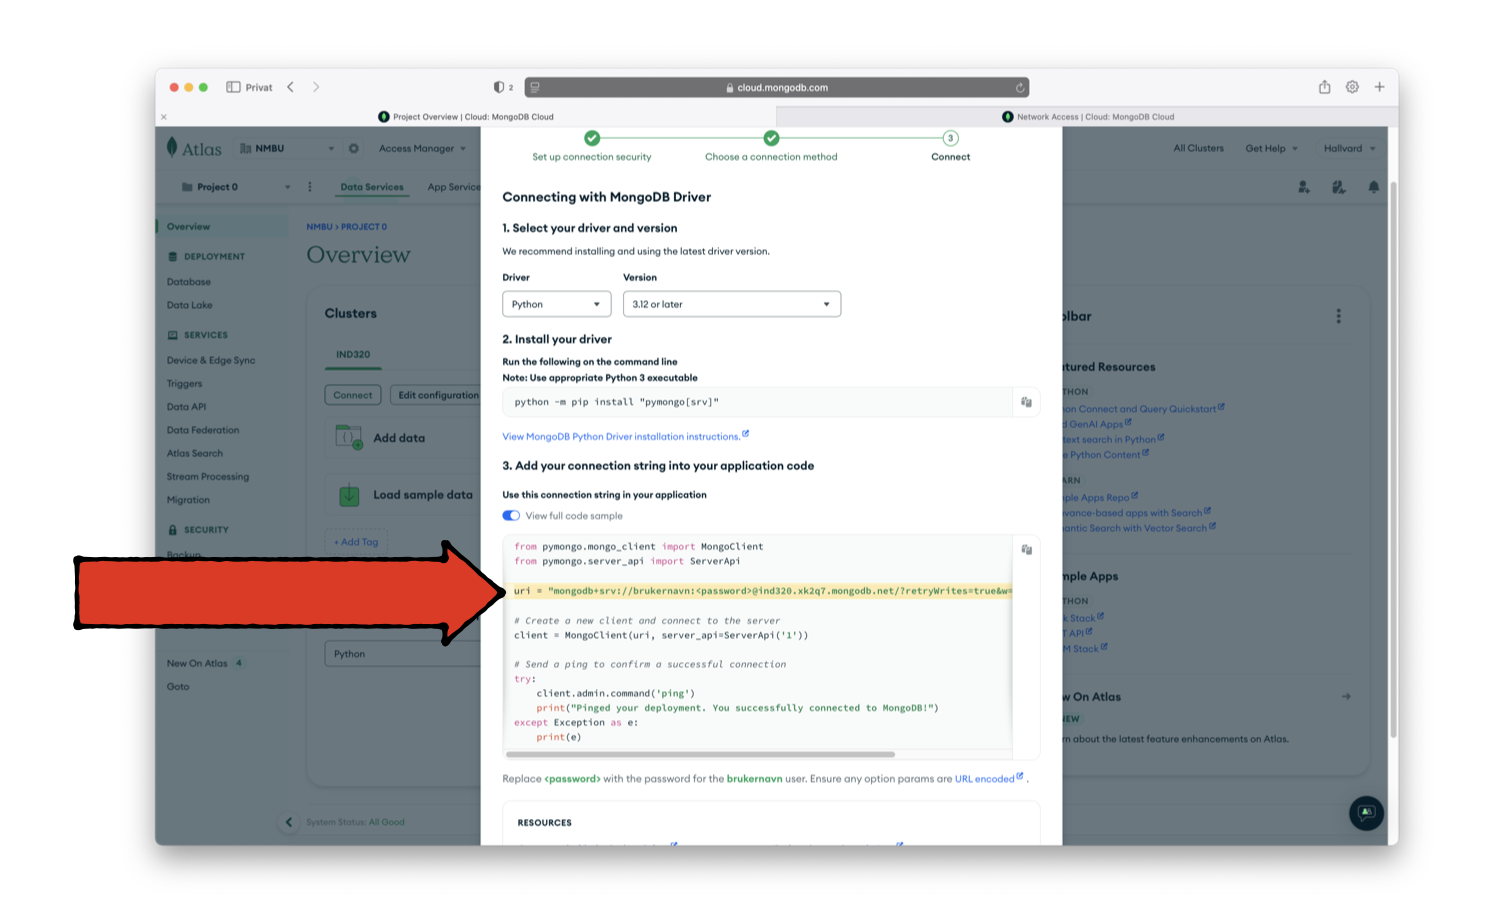Click the cloud.mongodb.com address bar

pyautogui.click(x=776, y=87)
